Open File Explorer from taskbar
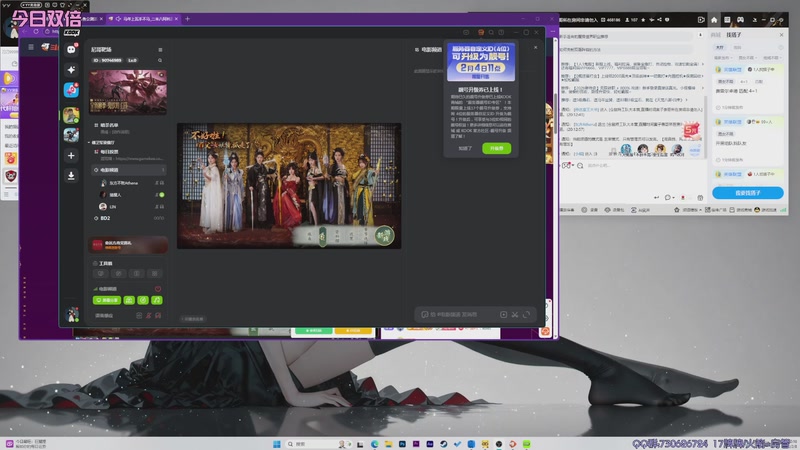 388,444
